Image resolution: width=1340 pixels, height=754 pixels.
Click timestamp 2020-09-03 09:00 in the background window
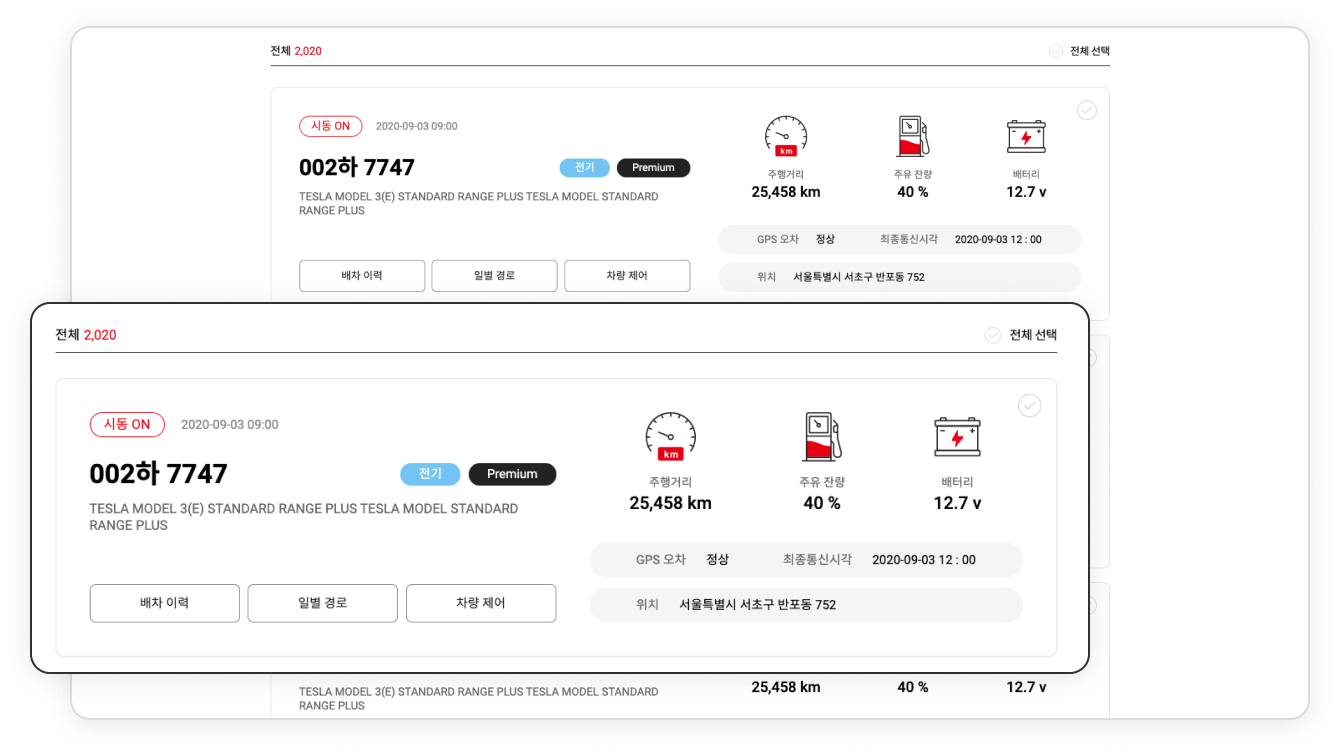click(417, 127)
